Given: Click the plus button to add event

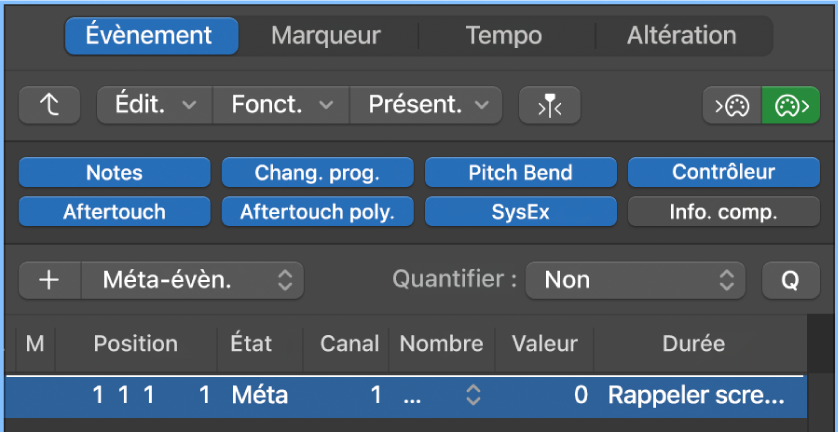Looking at the screenshot, I should click(x=49, y=280).
